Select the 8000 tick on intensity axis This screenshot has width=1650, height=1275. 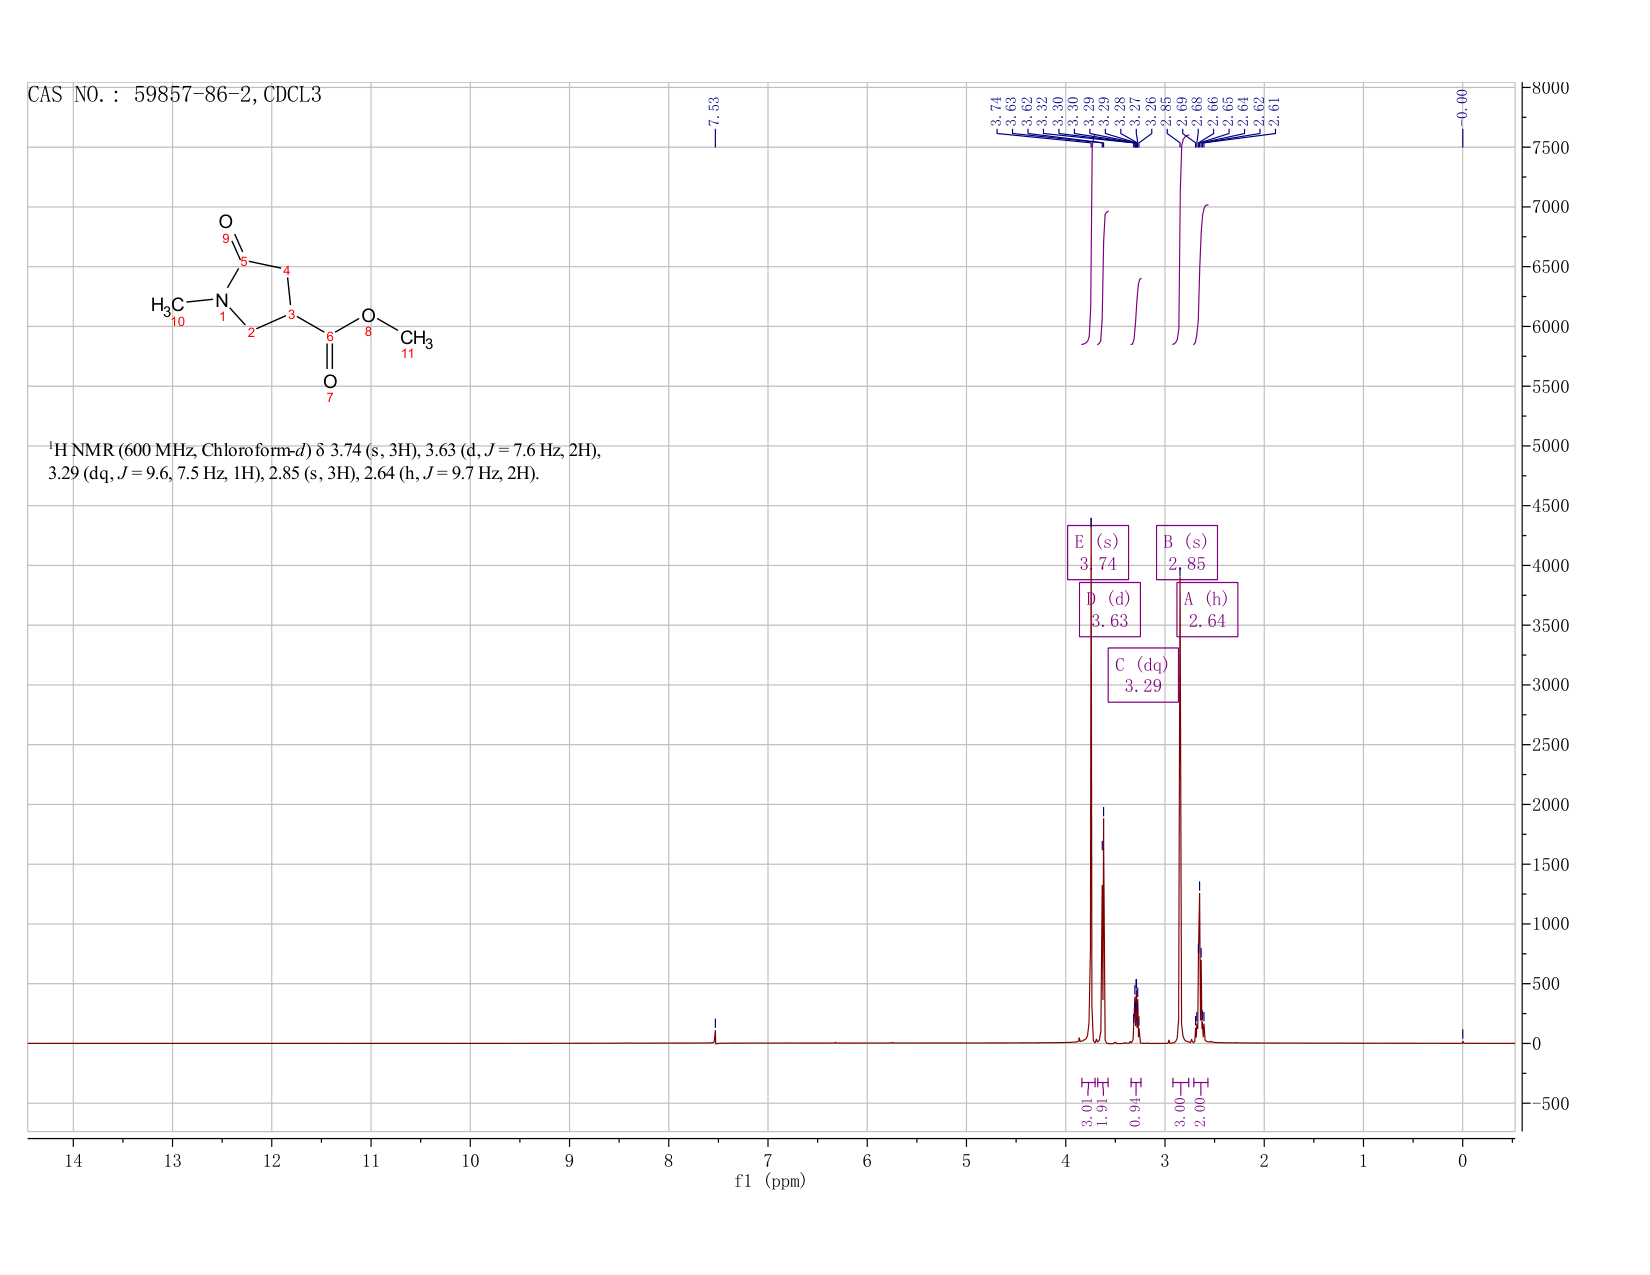point(1549,88)
